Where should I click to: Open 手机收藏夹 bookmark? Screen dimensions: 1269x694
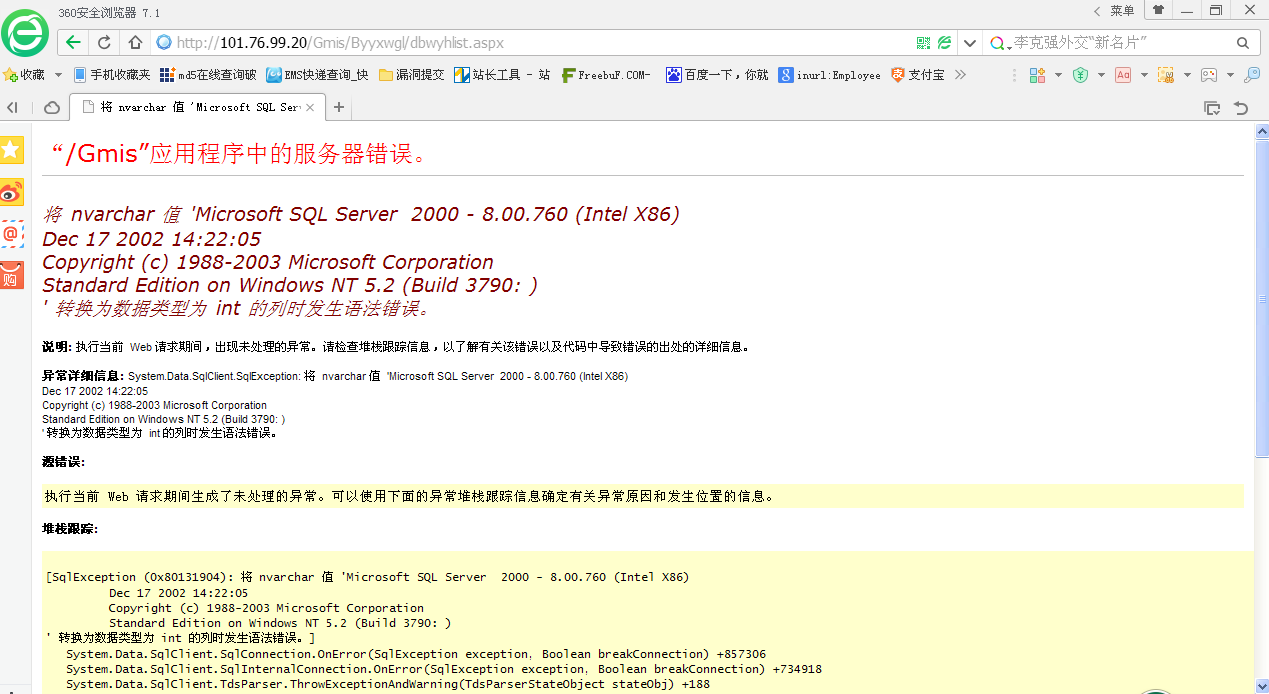(x=111, y=75)
